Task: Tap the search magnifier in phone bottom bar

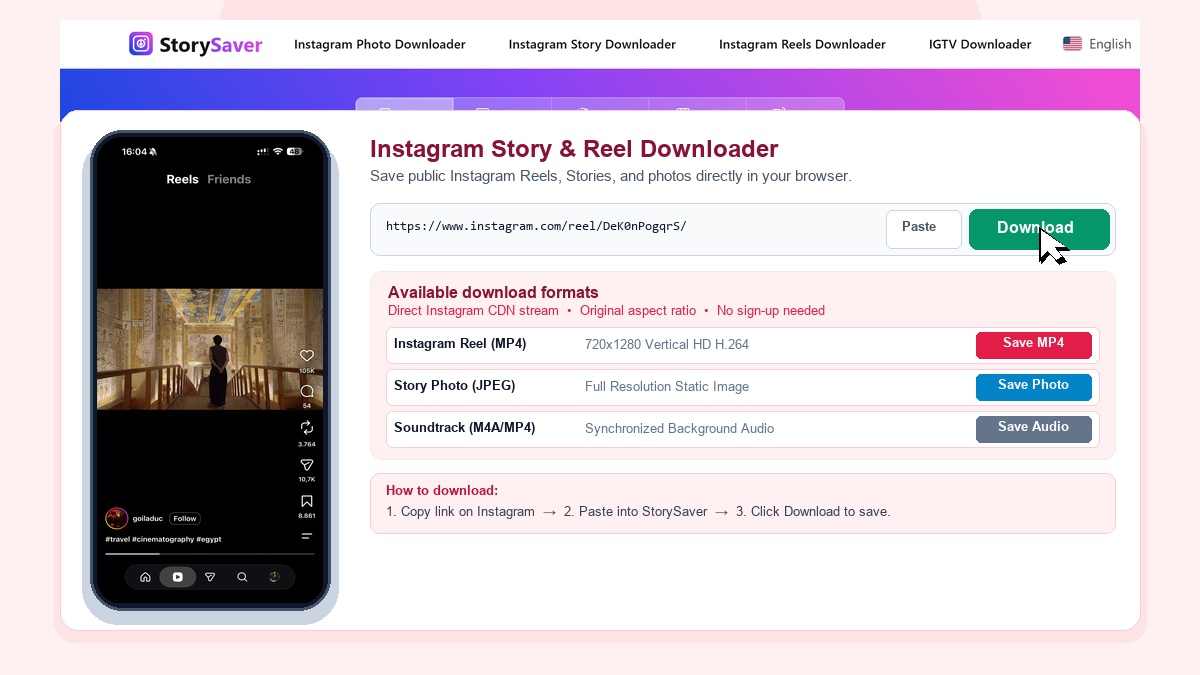Action: (242, 577)
